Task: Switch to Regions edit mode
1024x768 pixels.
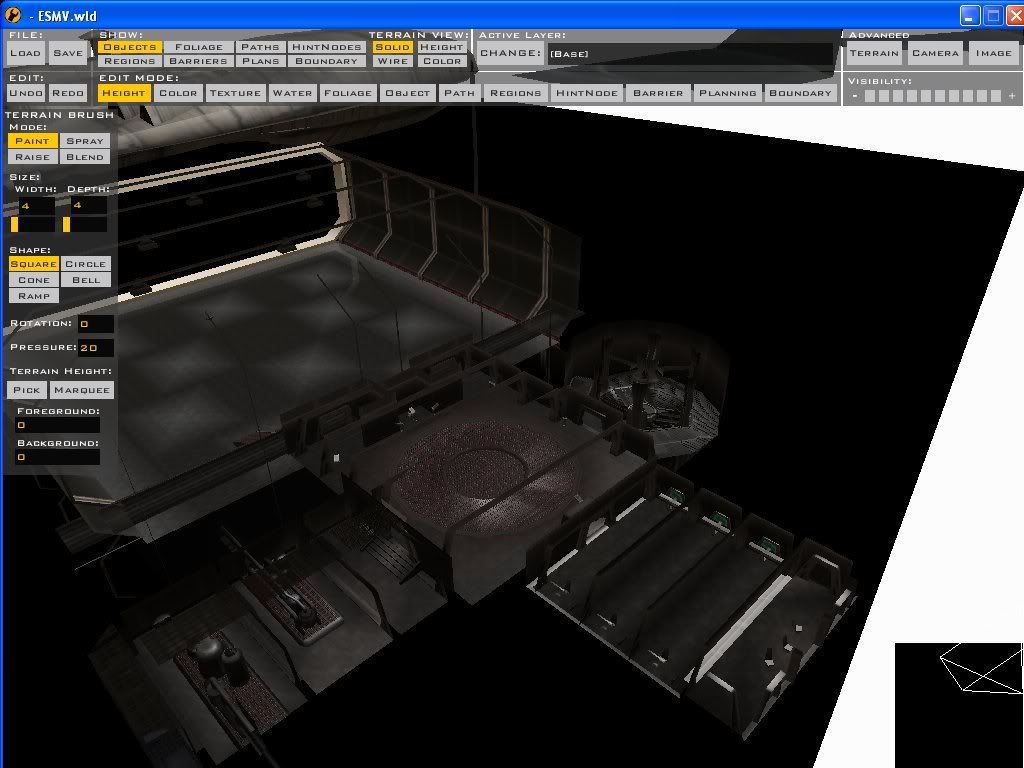Action: click(515, 93)
